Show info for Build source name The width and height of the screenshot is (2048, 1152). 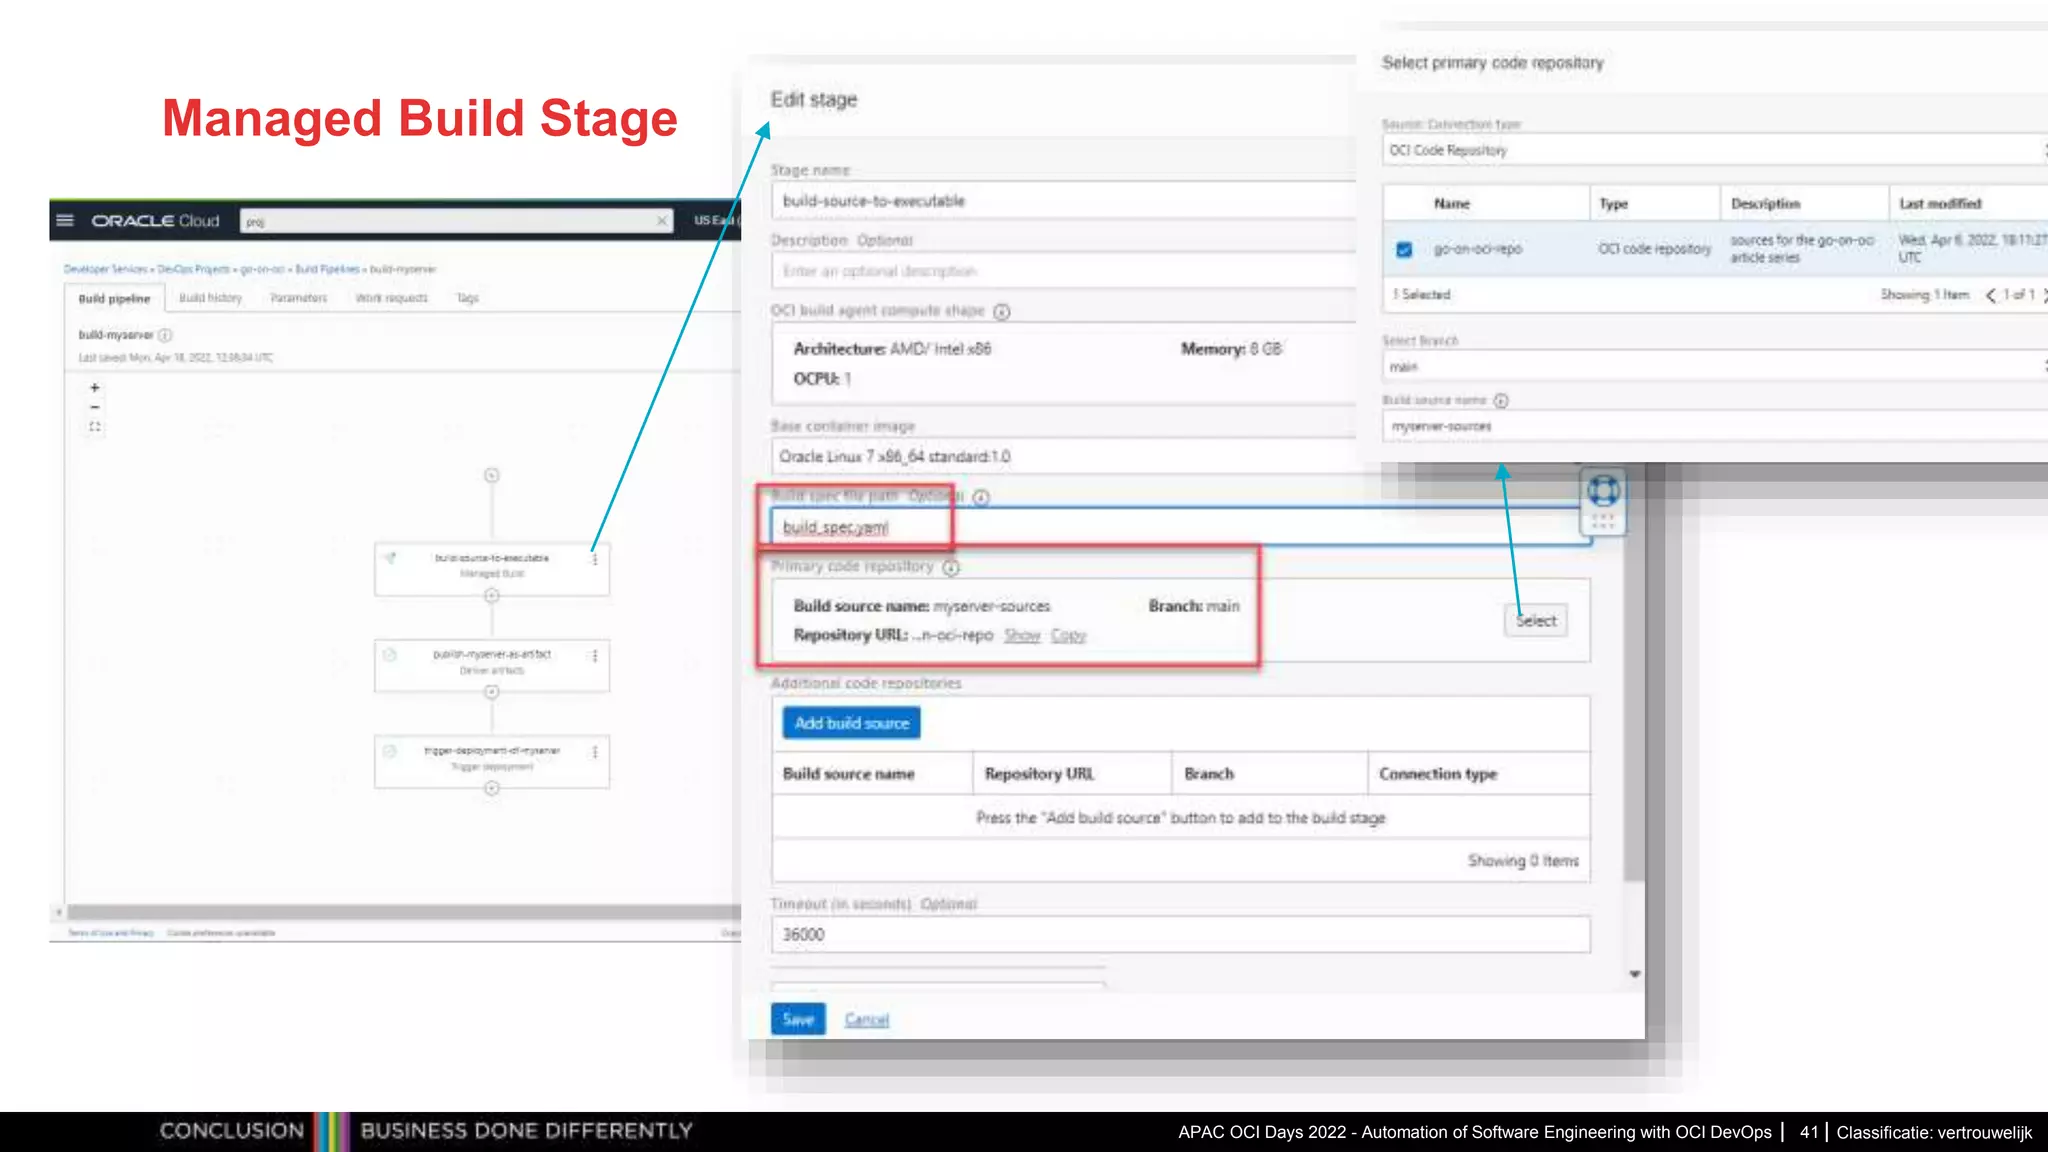click(1501, 401)
